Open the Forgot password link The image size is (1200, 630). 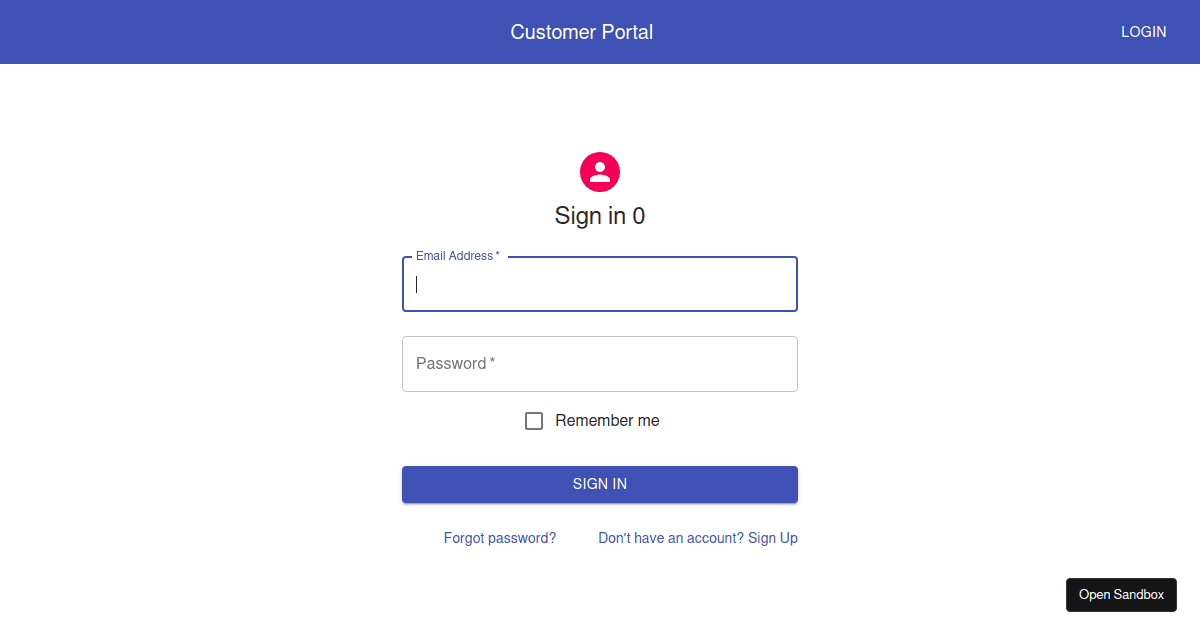click(x=499, y=538)
